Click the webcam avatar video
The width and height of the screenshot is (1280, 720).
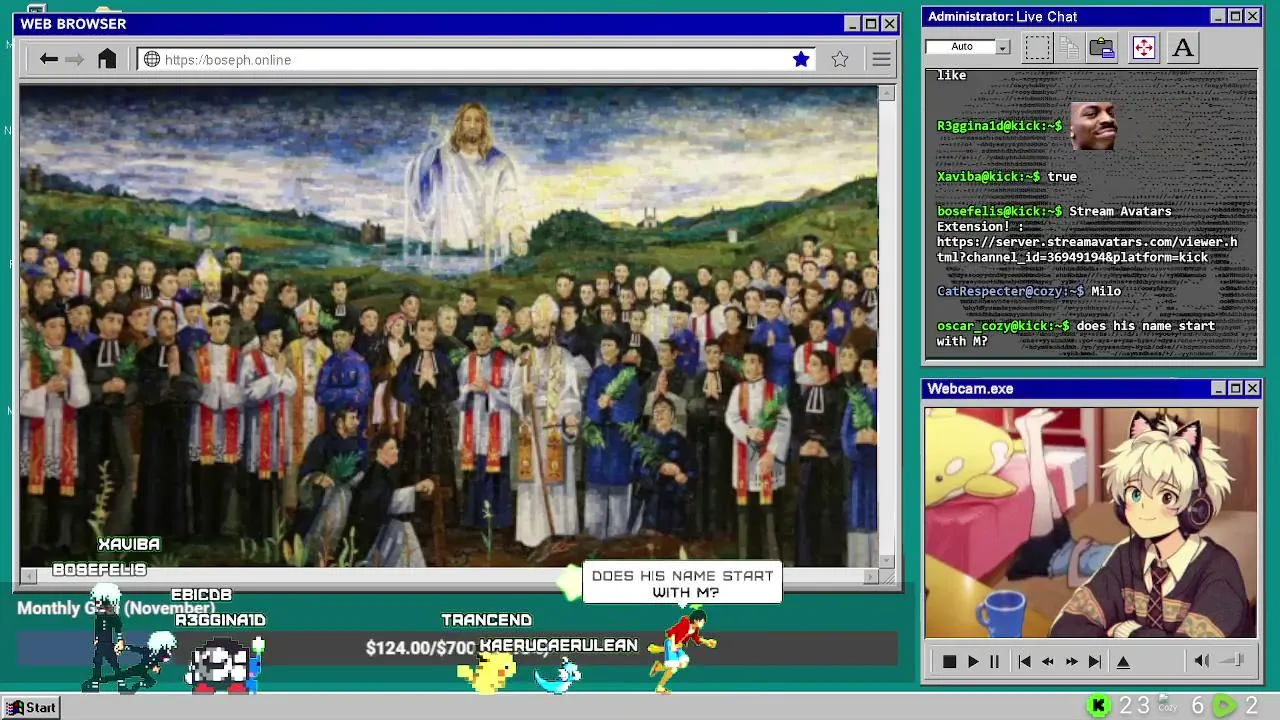pos(1090,522)
